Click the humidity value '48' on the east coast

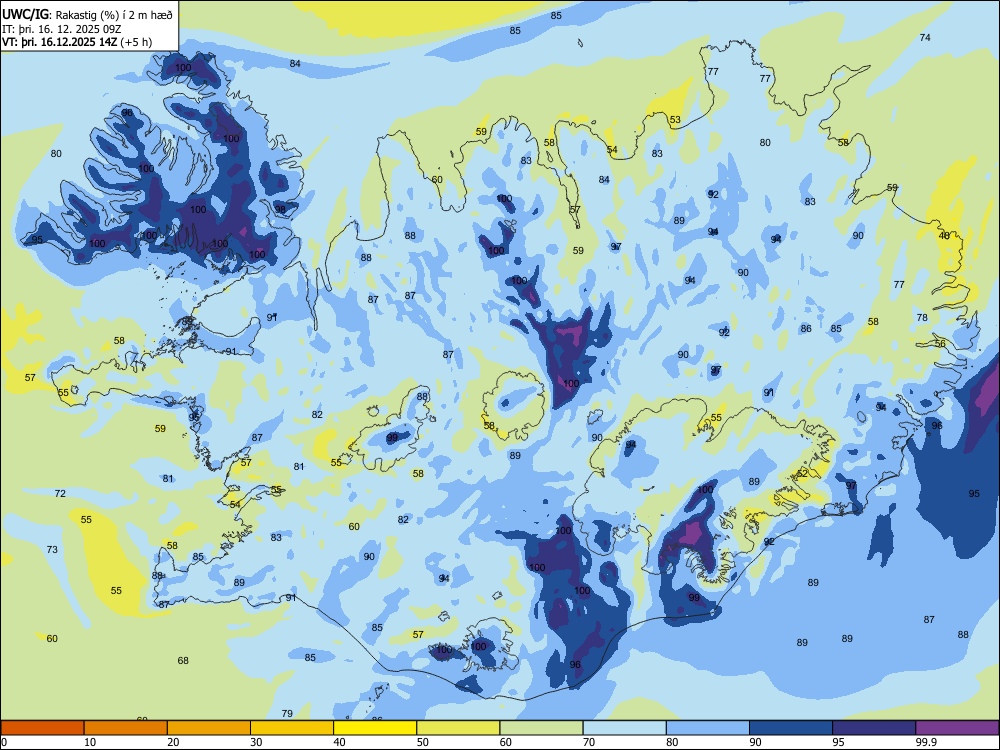pos(945,235)
